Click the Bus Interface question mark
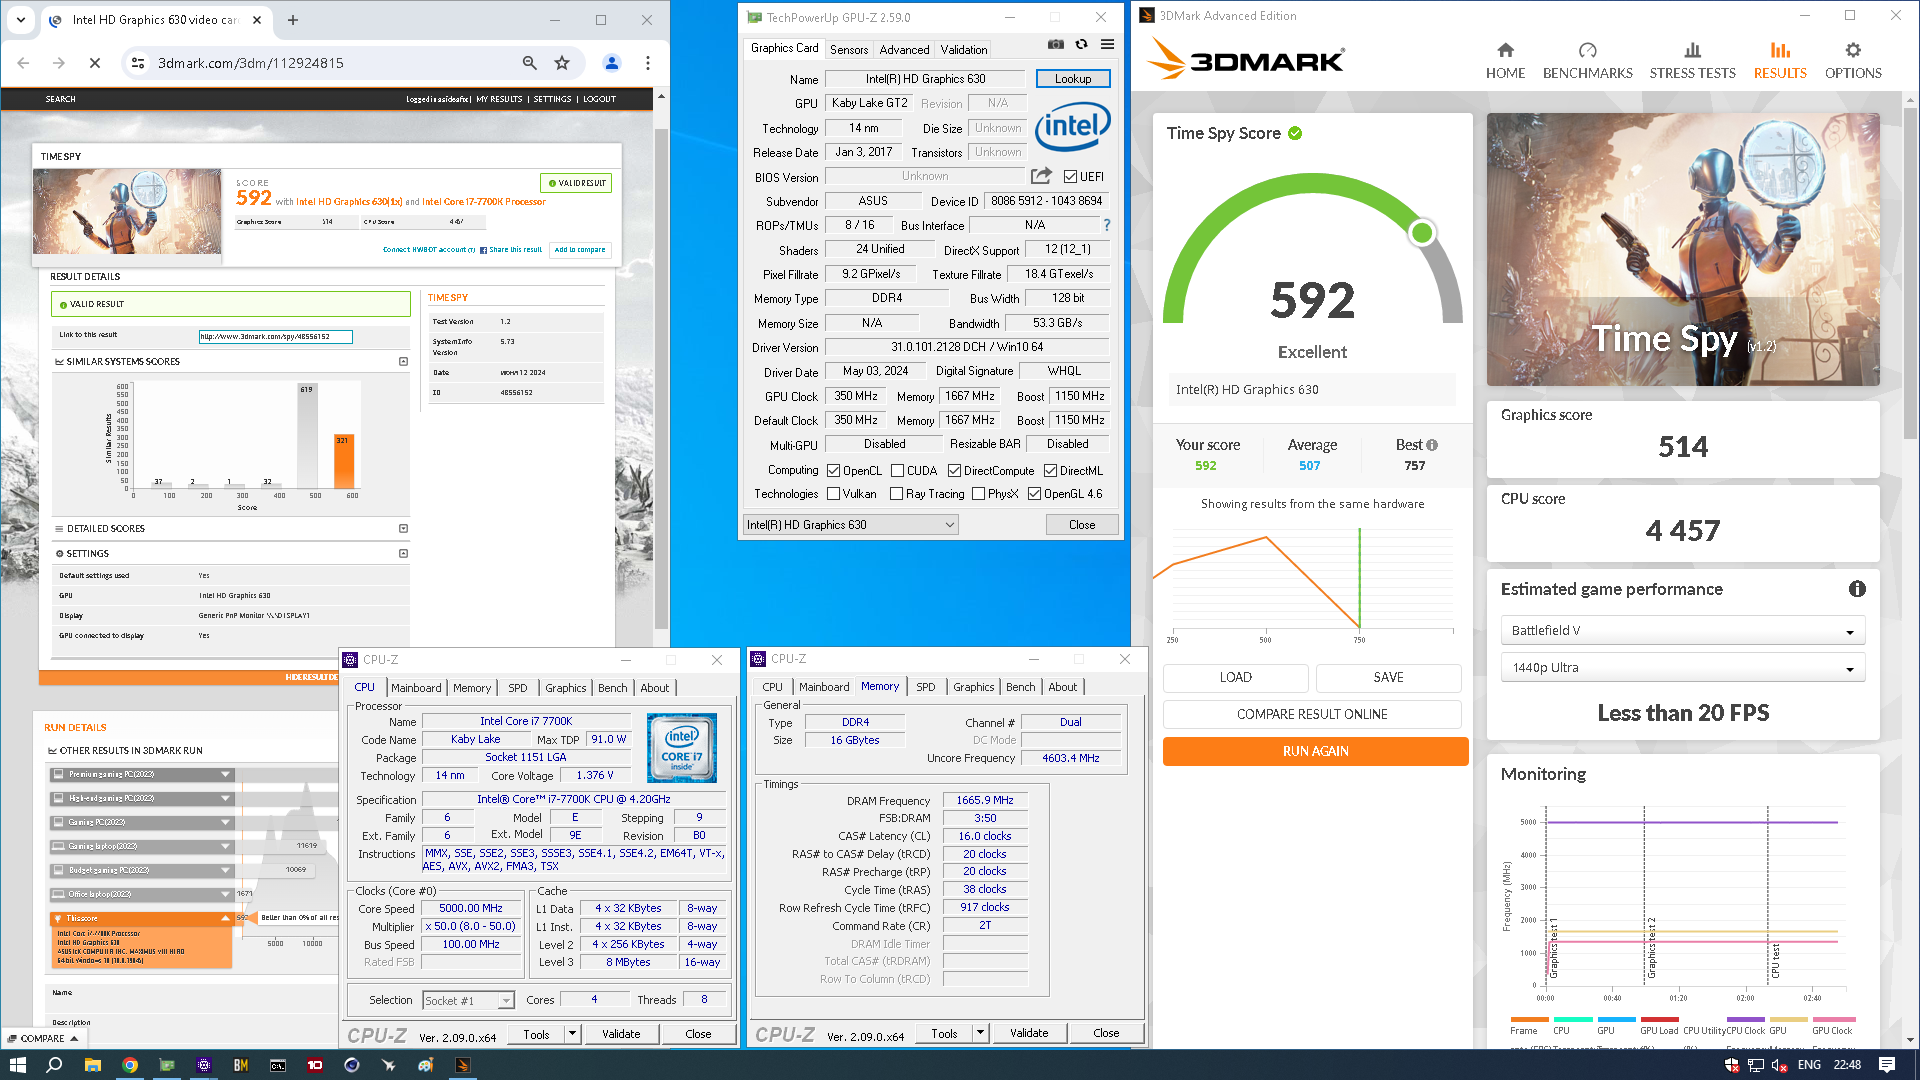This screenshot has height=1080, width=1920. tap(1107, 225)
